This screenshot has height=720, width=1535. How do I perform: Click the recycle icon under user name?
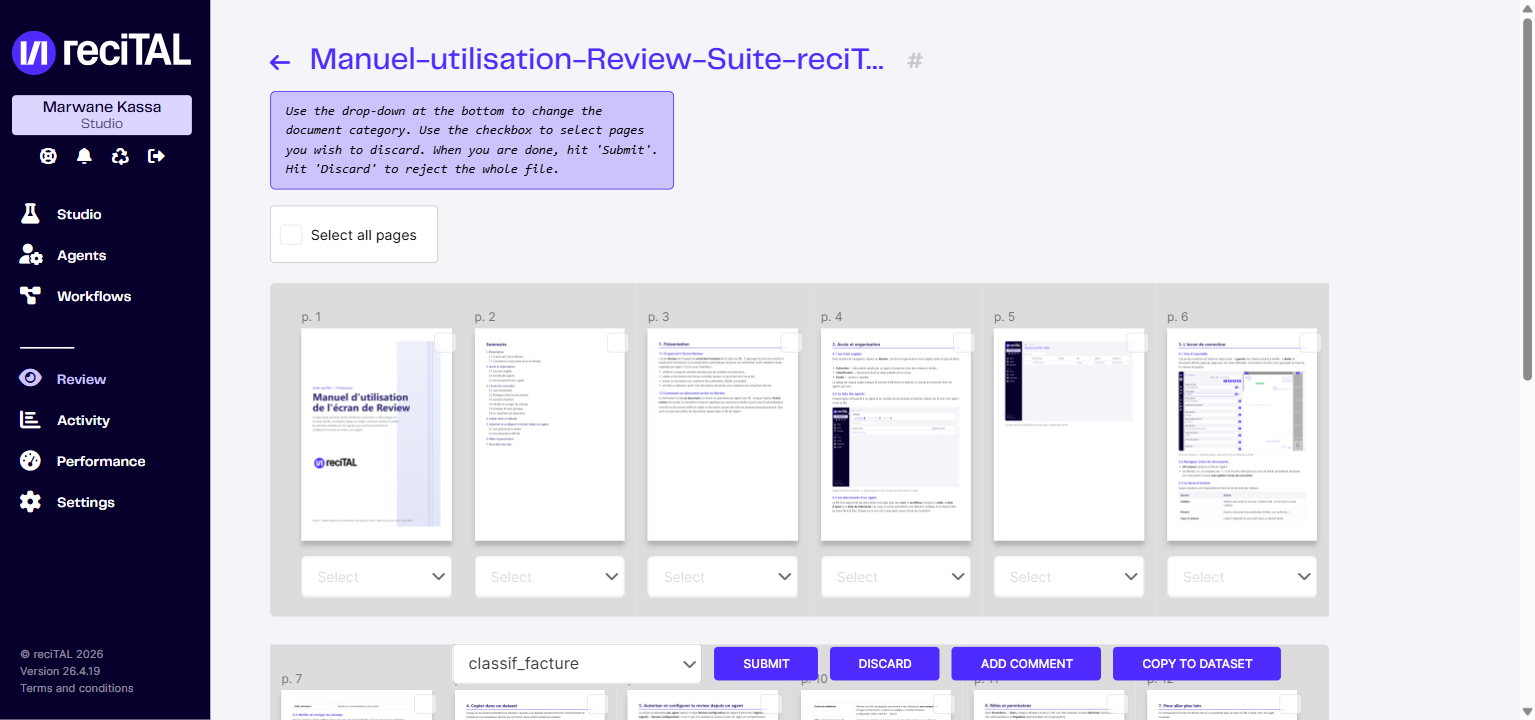(120, 156)
